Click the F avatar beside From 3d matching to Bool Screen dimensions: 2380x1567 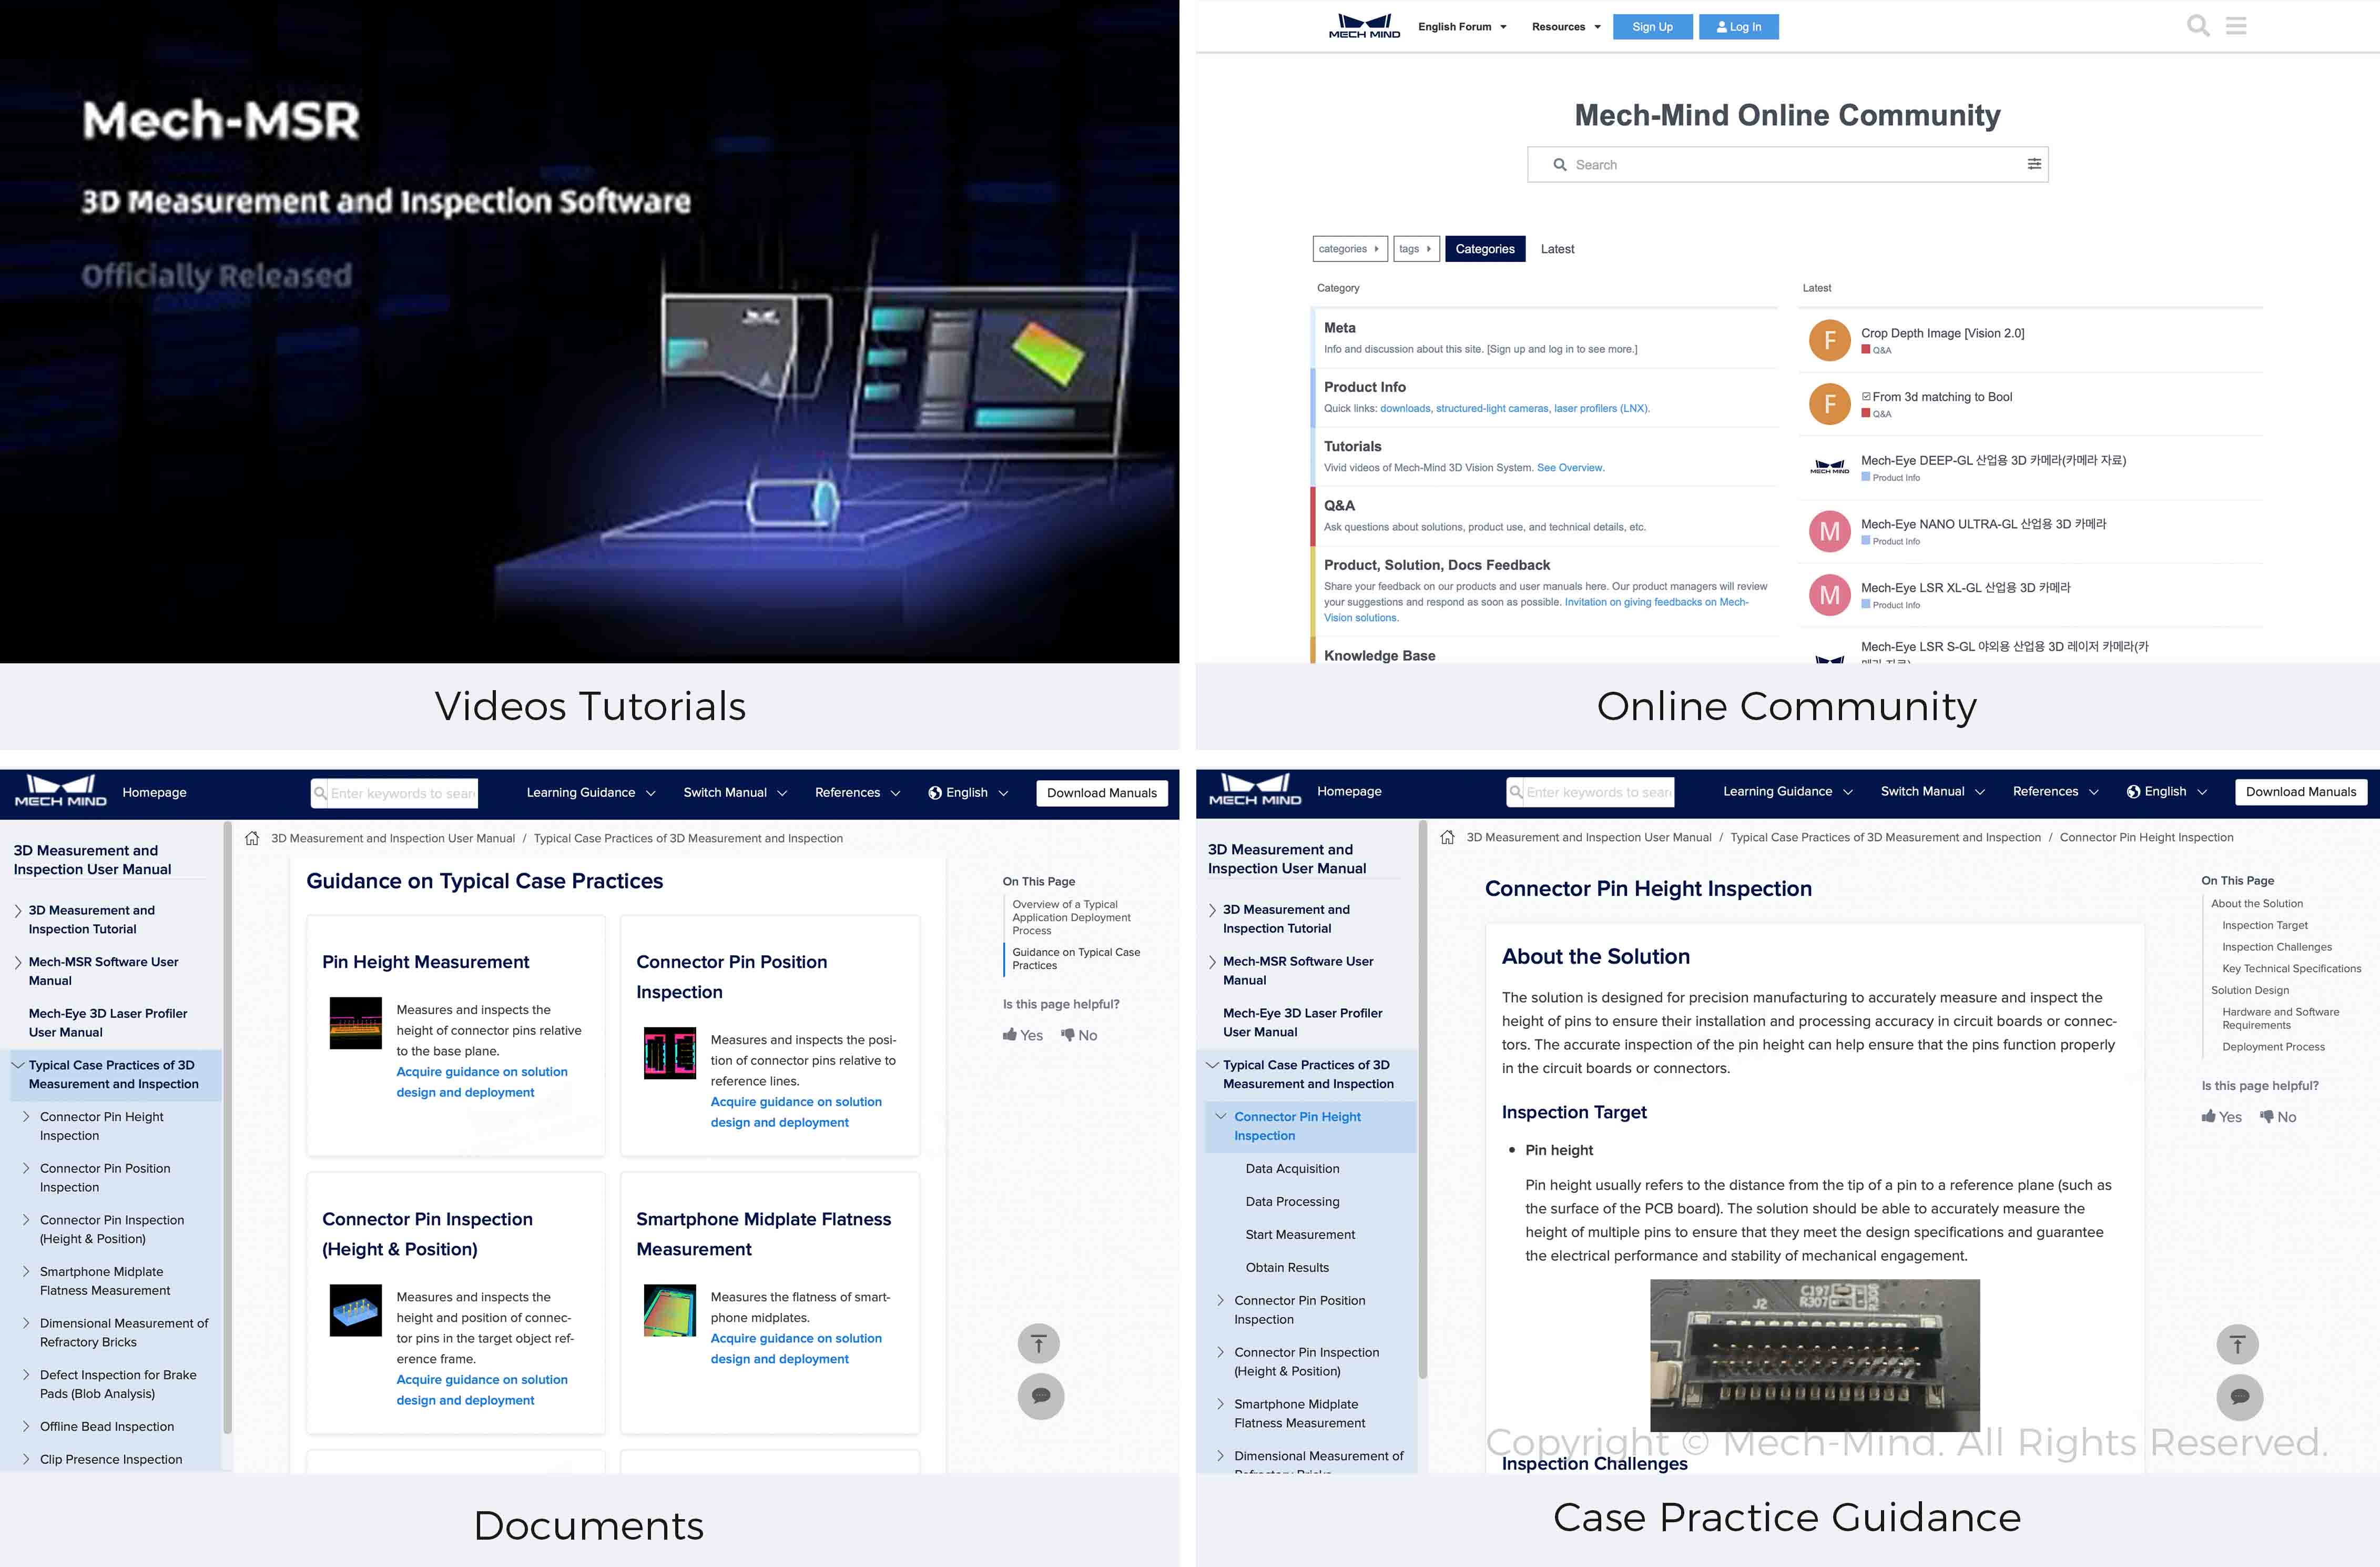[x=1829, y=404]
